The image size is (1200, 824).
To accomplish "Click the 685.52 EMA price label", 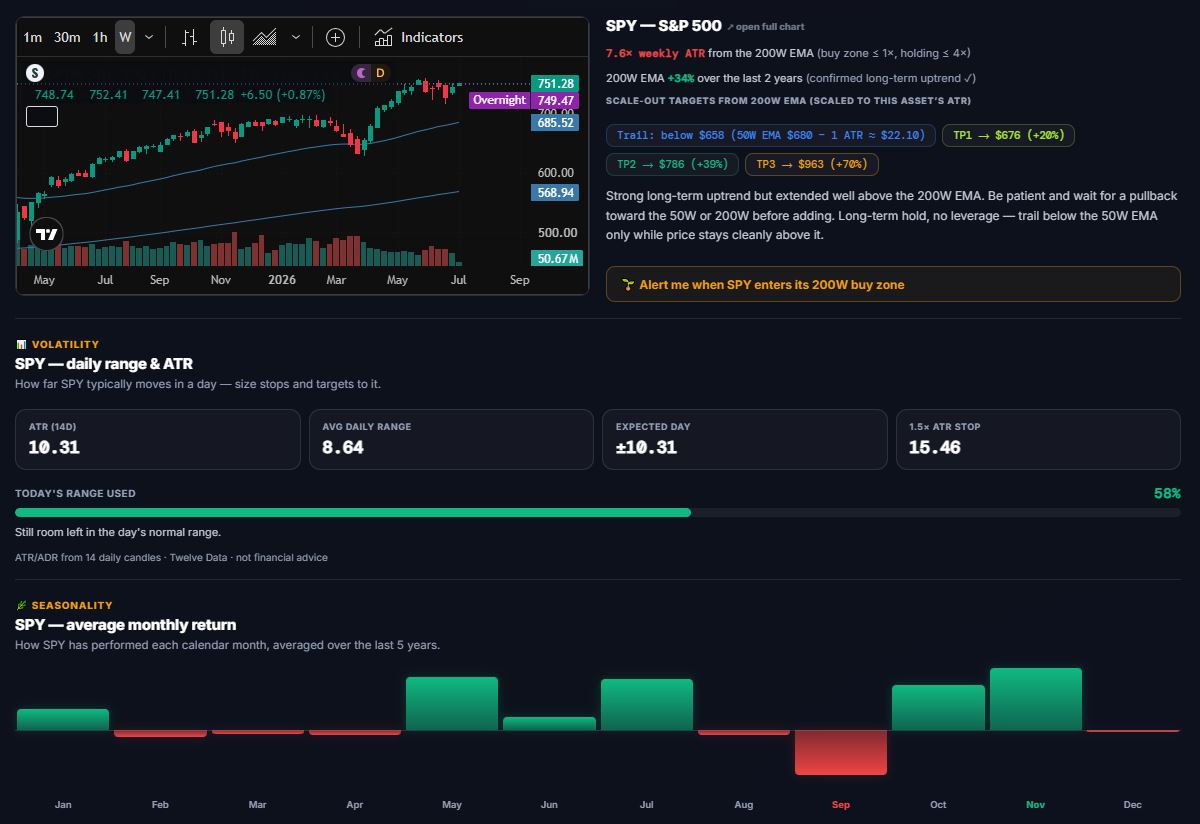I will click(555, 123).
